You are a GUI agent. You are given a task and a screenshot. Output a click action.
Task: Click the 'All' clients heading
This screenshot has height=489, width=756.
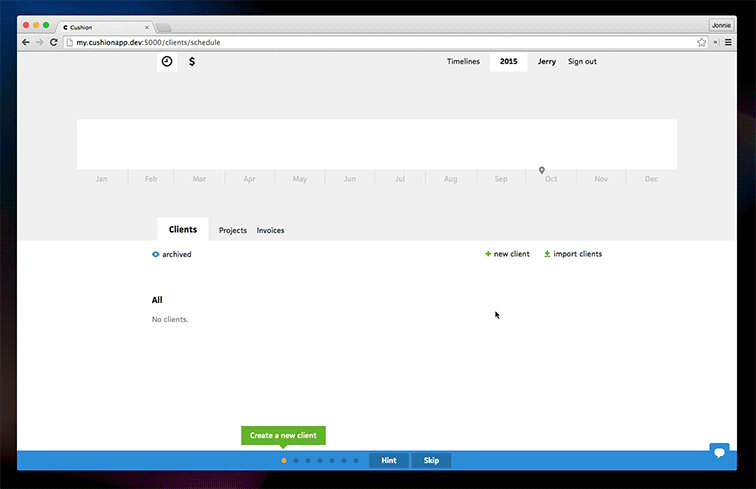point(157,300)
